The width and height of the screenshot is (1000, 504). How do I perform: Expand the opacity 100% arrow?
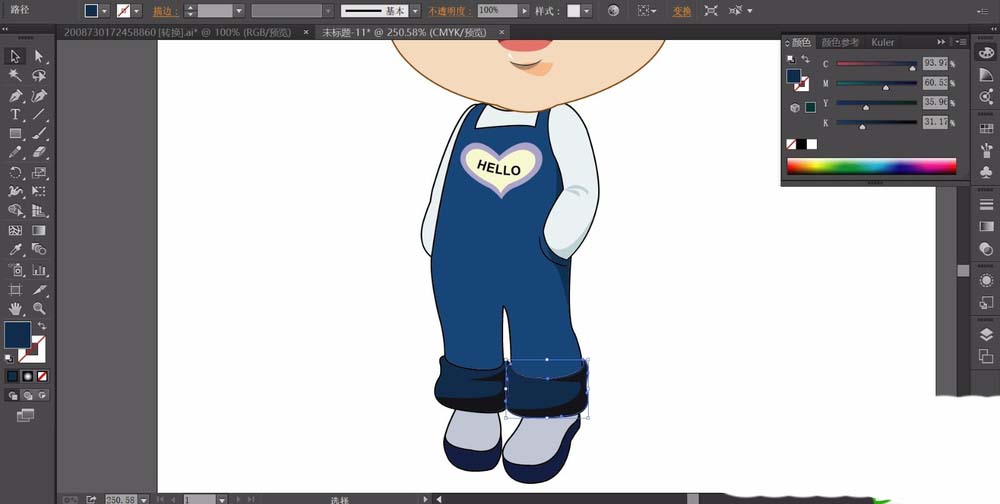click(x=524, y=11)
